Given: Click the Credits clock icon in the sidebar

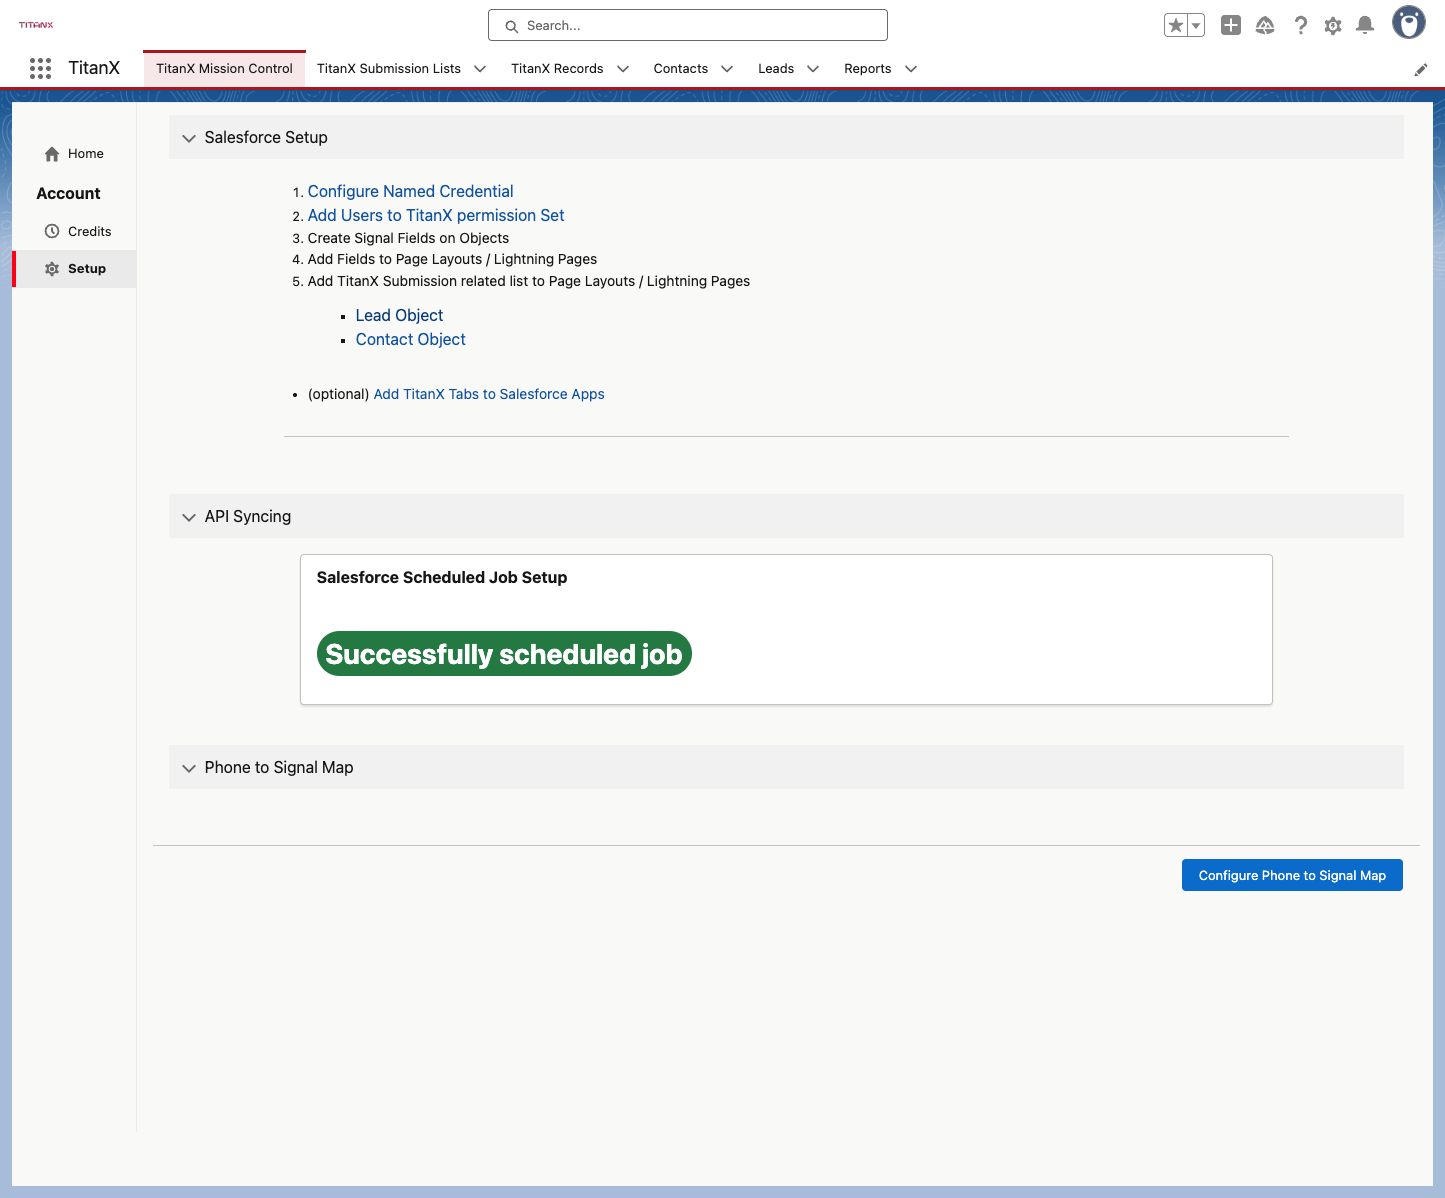Looking at the screenshot, I should pyautogui.click(x=52, y=231).
